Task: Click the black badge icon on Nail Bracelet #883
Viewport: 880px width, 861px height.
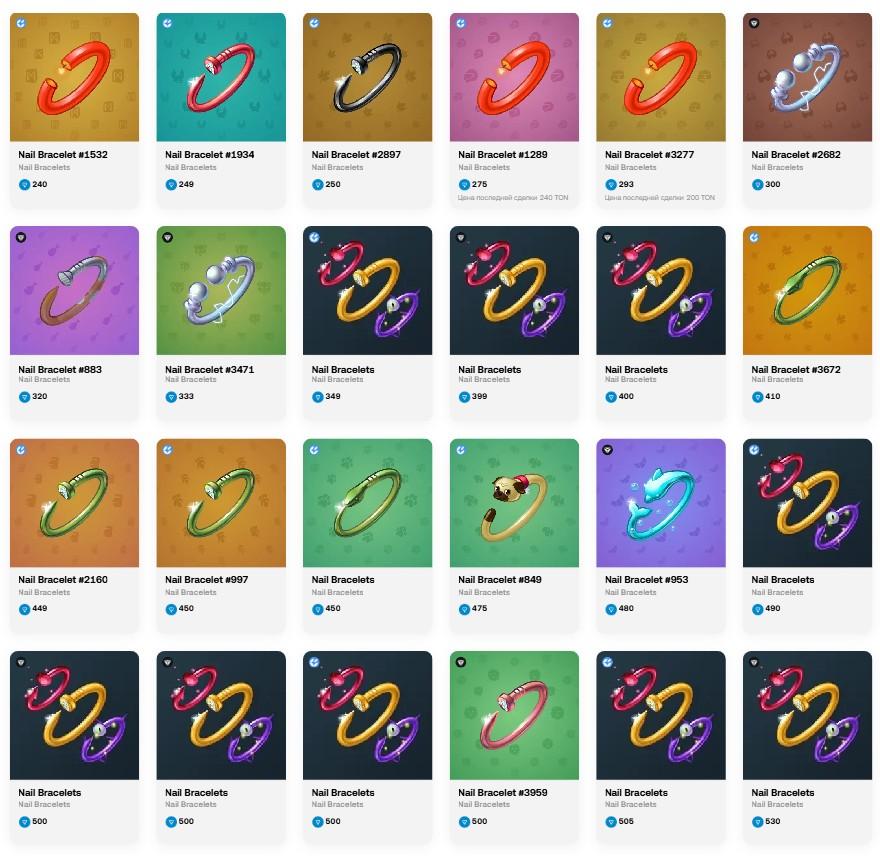Action: pyautogui.click(x=21, y=237)
